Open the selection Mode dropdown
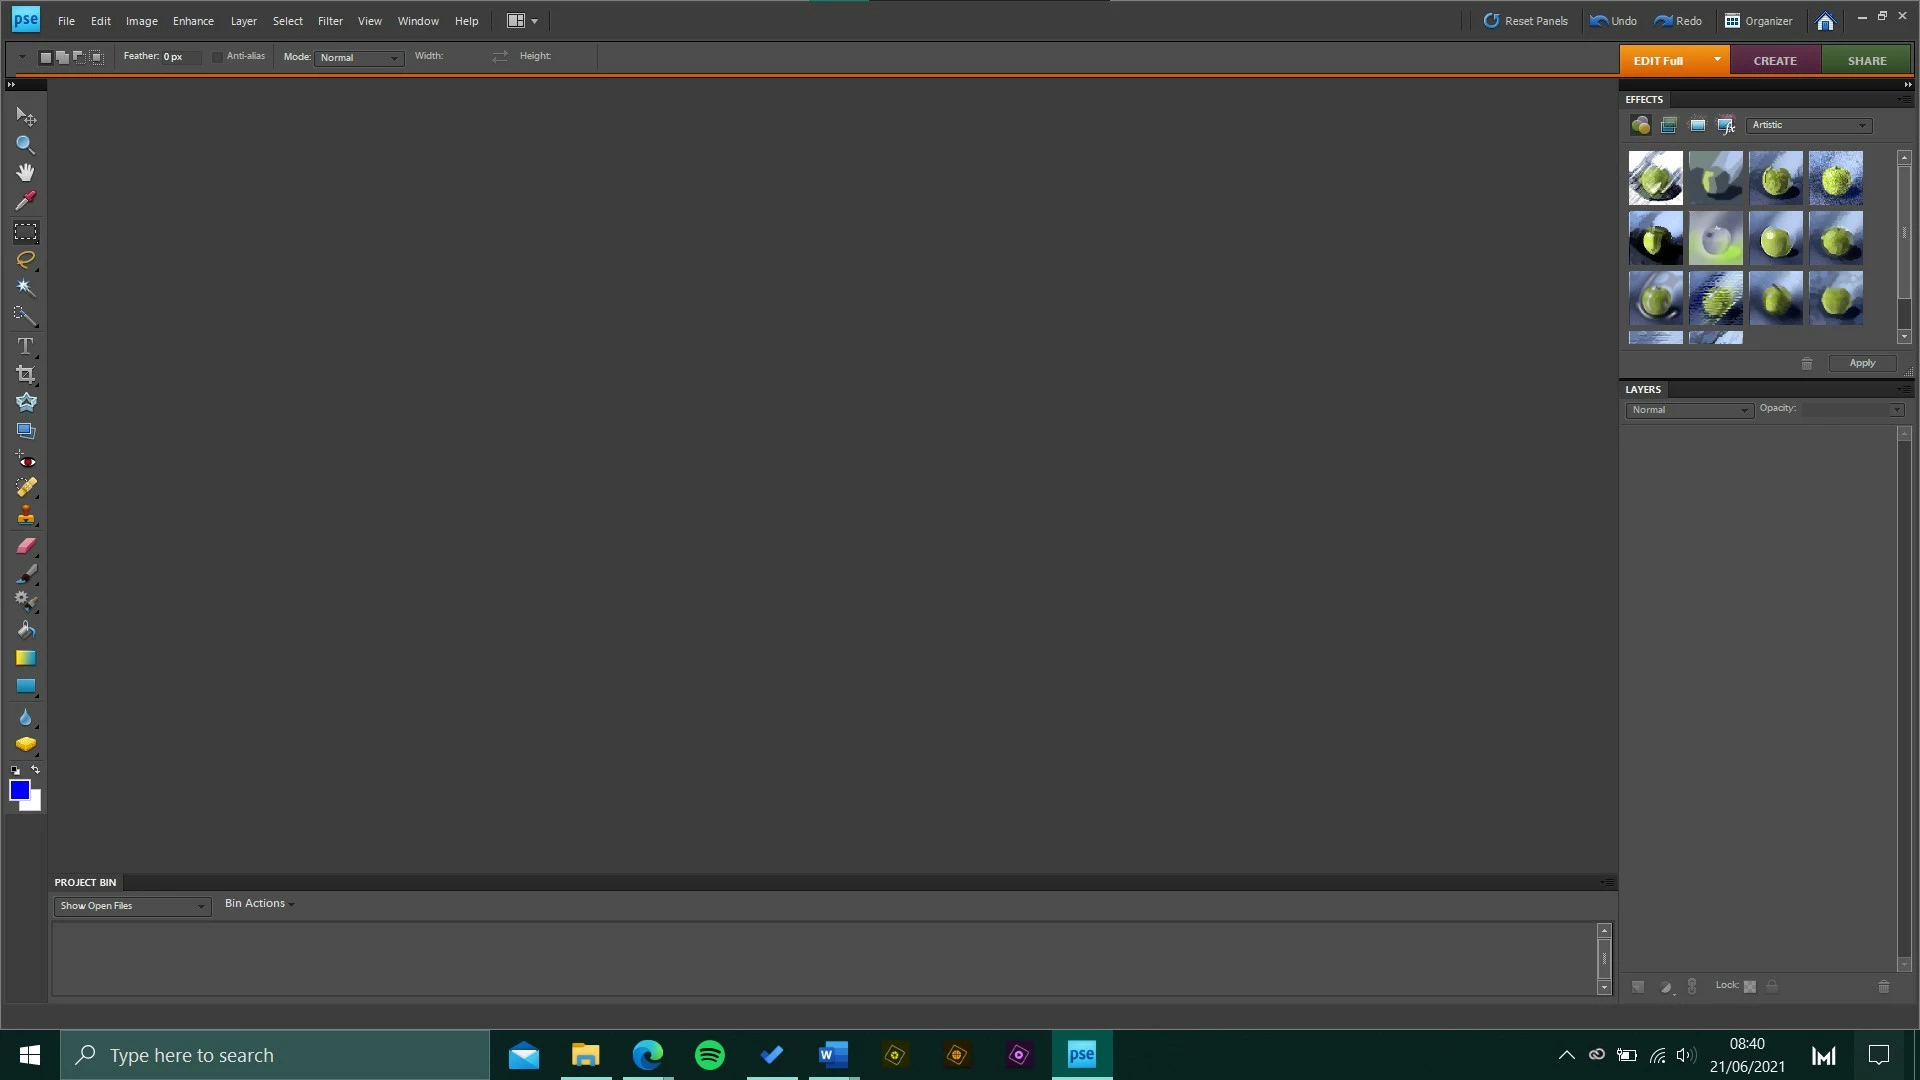 tap(360, 58)
